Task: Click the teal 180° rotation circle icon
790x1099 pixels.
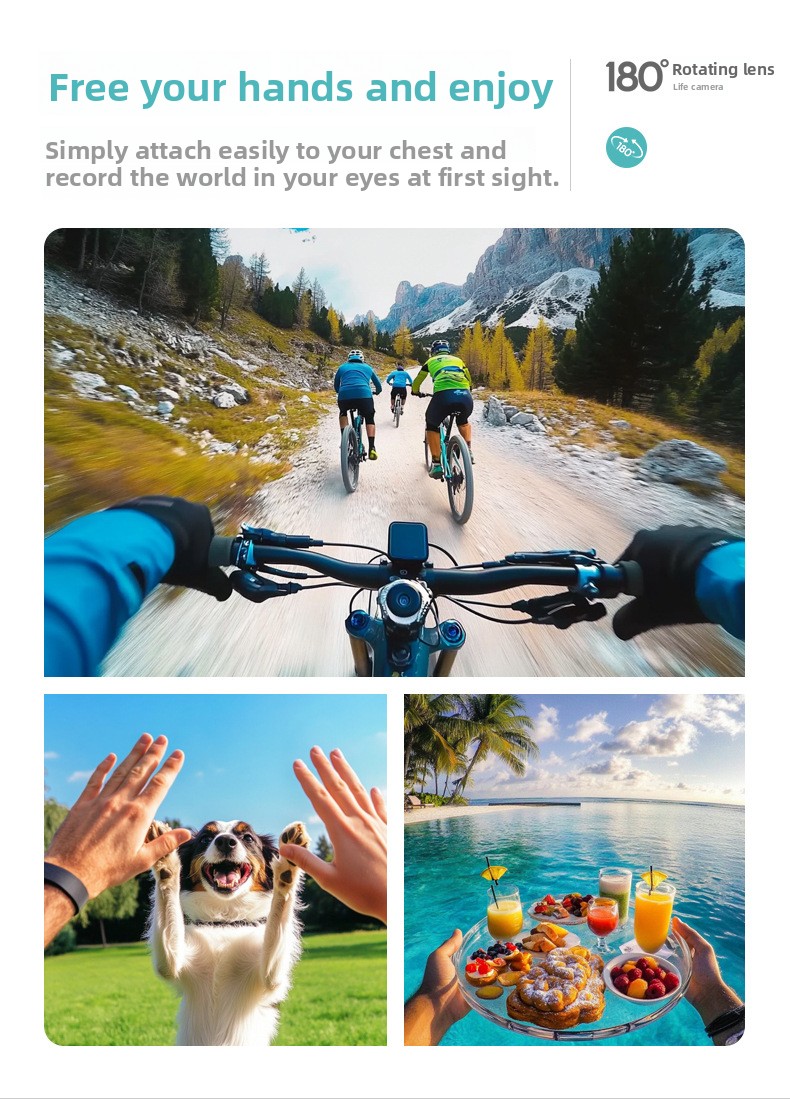Action: coord(626,147)
